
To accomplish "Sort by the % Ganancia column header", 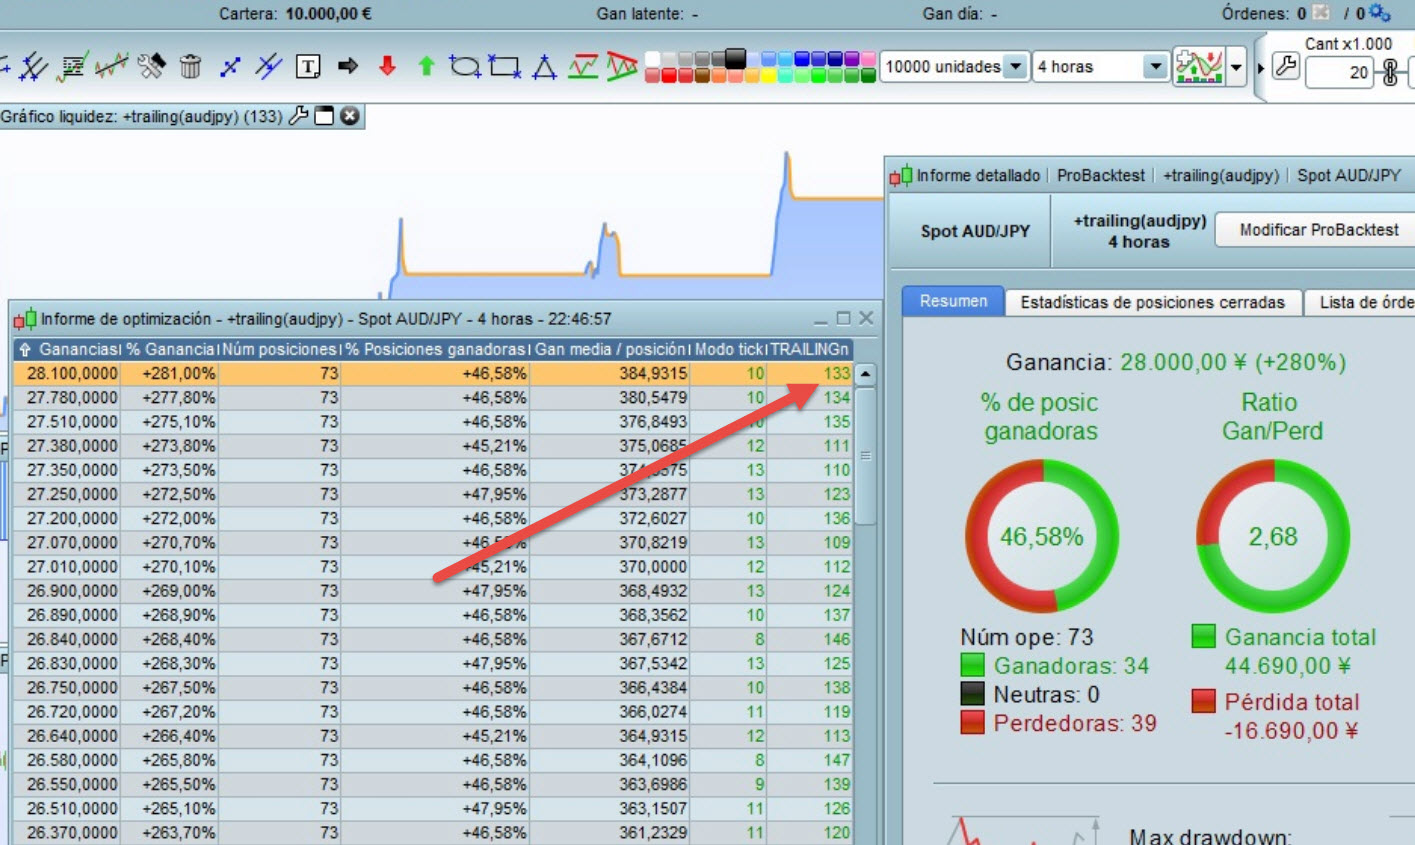I will click(170, 349).
